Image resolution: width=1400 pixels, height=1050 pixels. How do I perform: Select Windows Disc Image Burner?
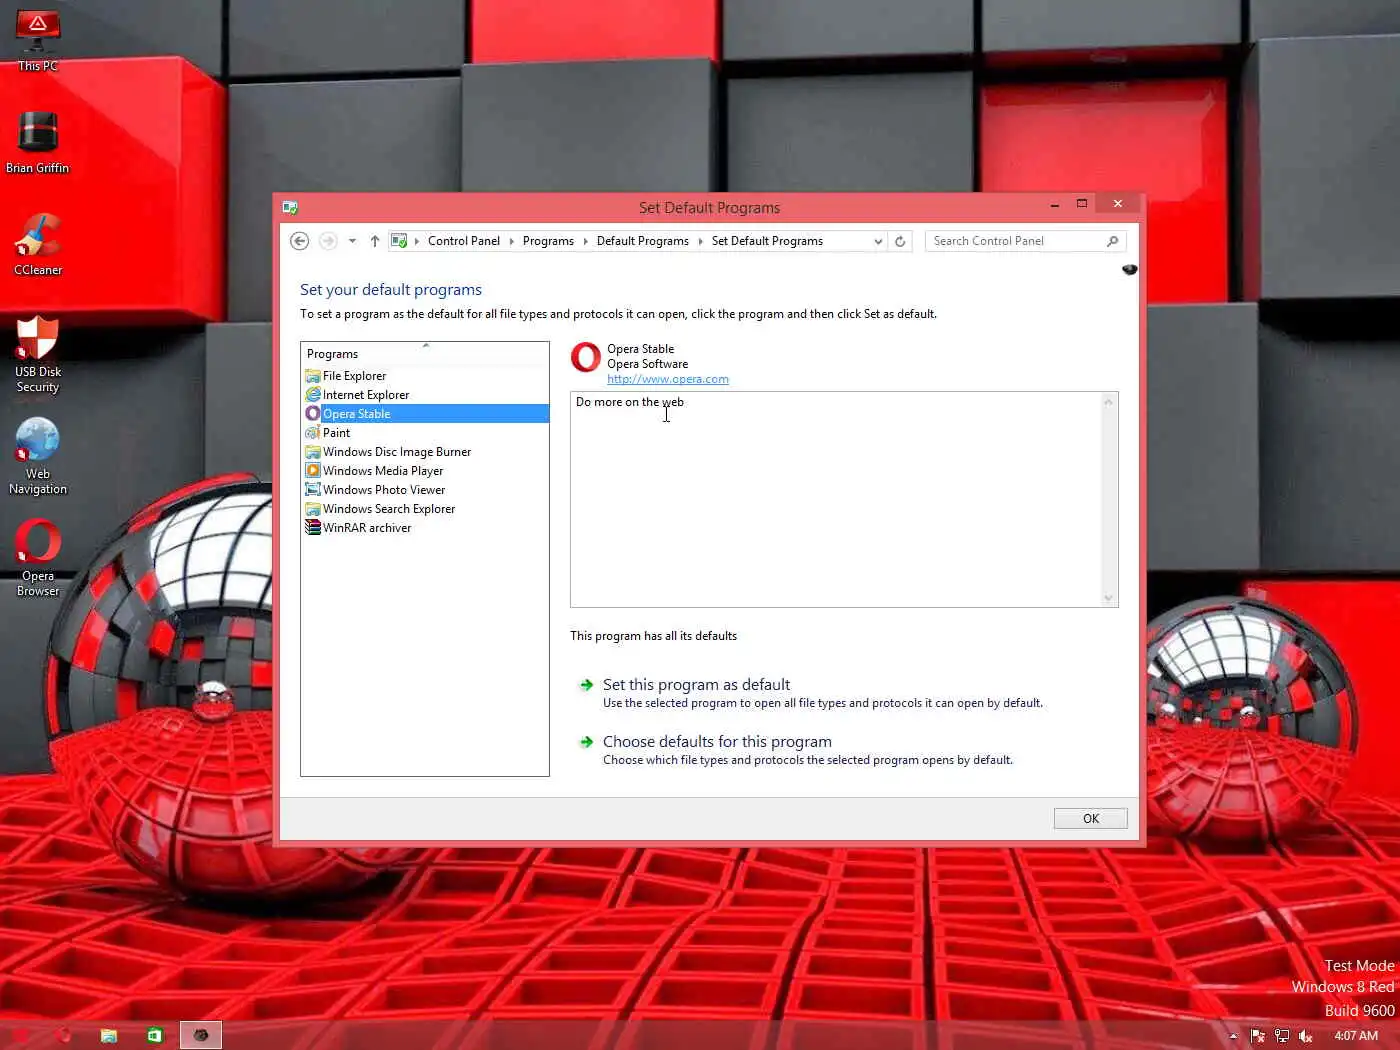(x=425, y=452)
